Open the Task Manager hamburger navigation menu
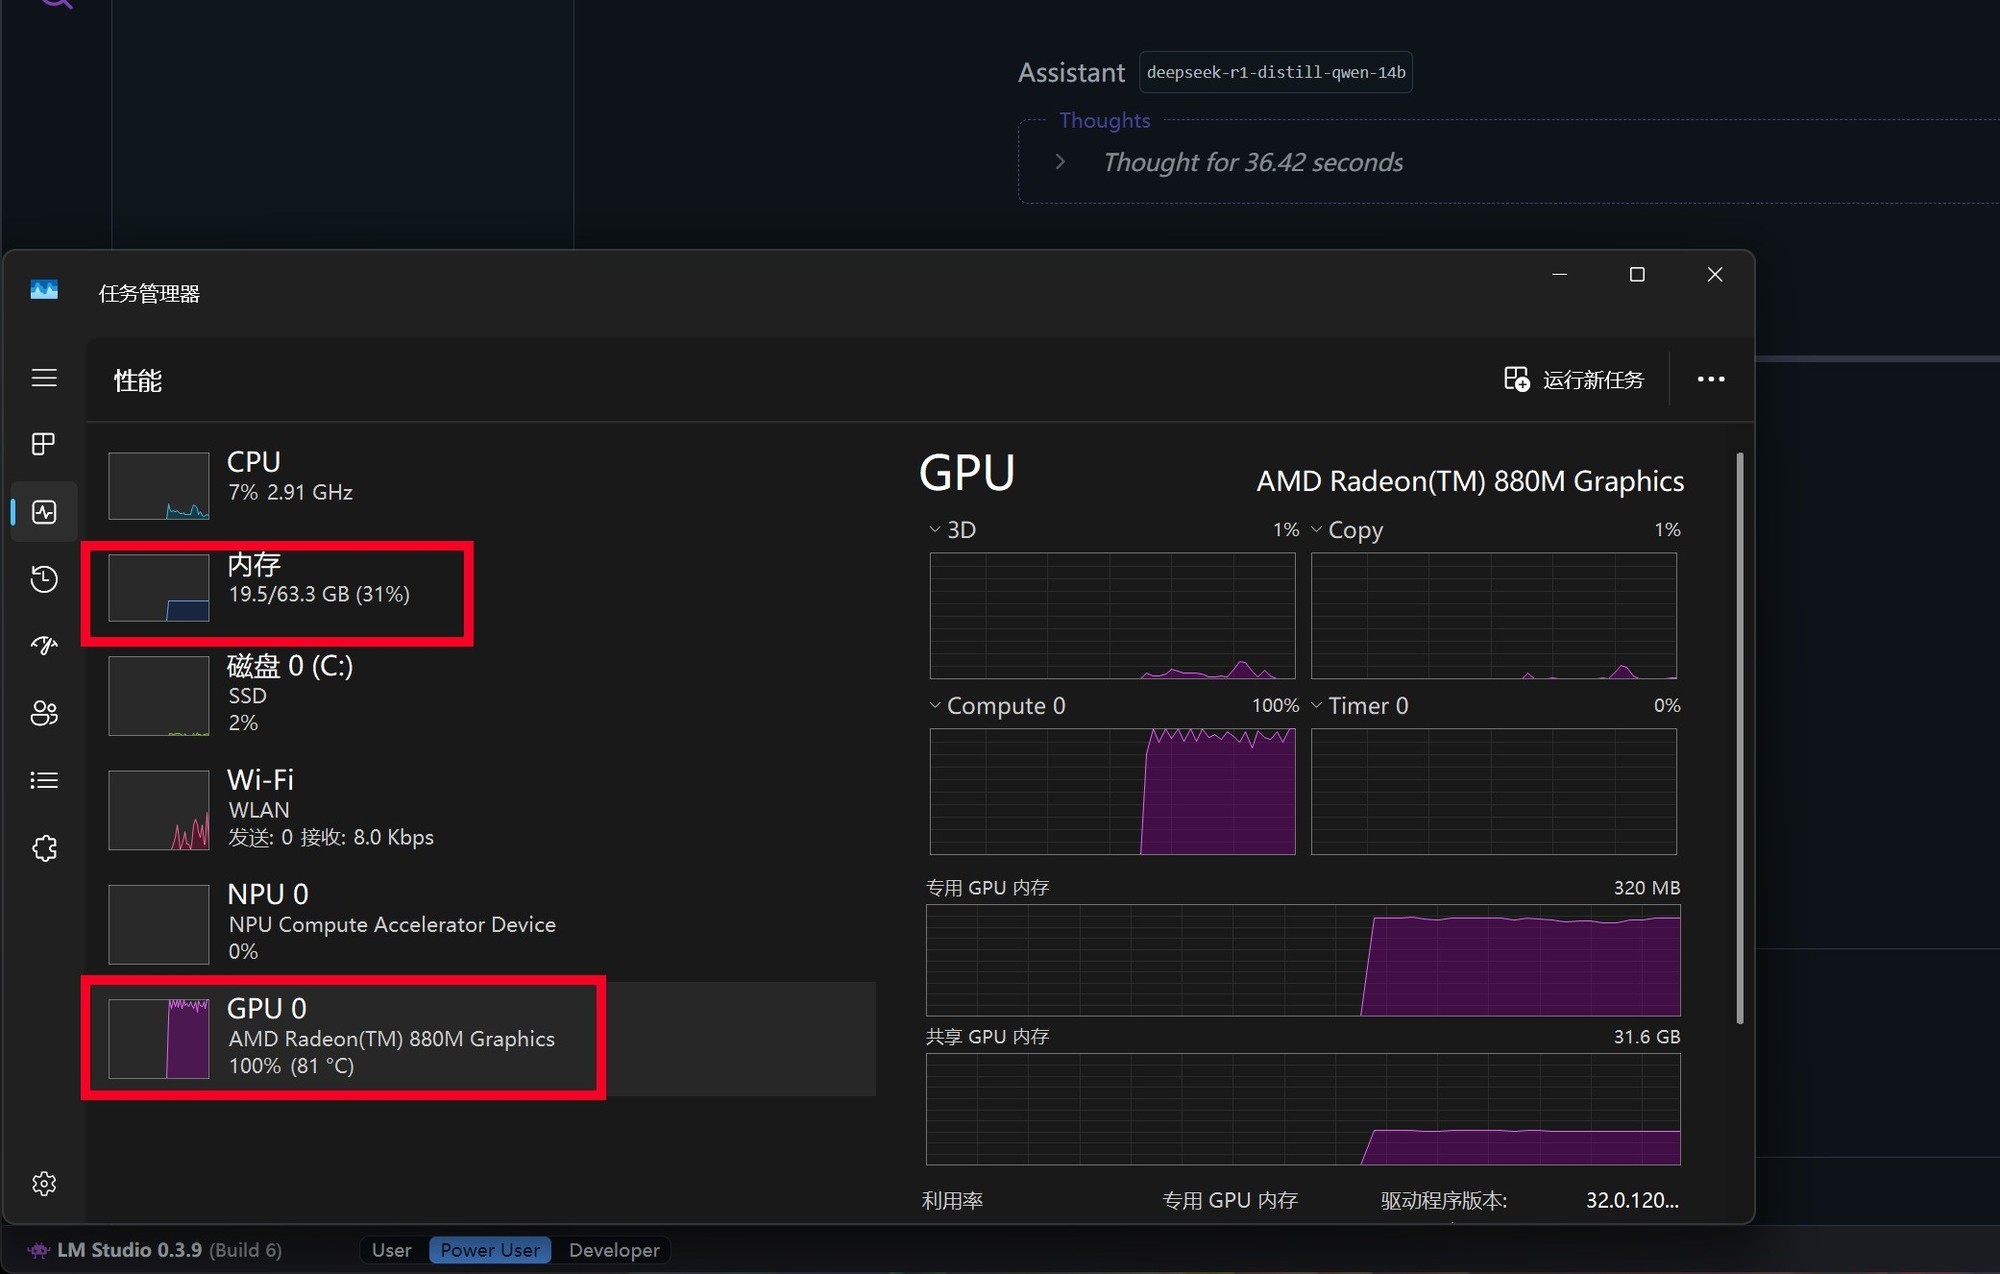2000x1274 pixels. click(44, 378)
